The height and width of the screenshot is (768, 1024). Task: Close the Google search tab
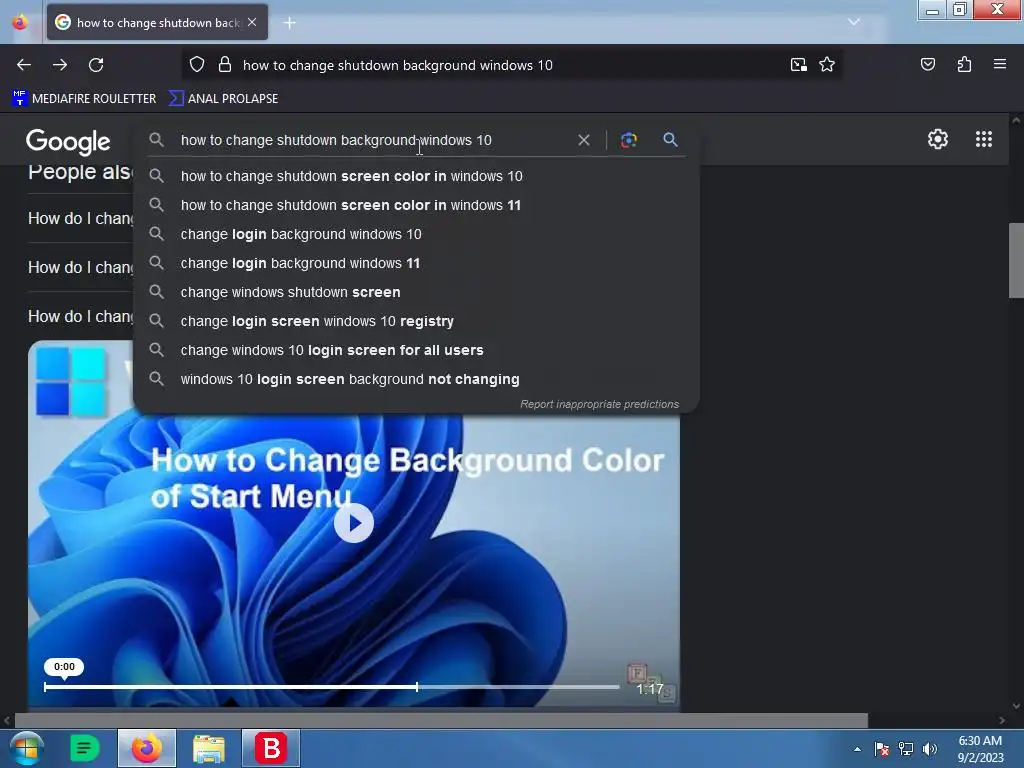click(x=252, y=22)
